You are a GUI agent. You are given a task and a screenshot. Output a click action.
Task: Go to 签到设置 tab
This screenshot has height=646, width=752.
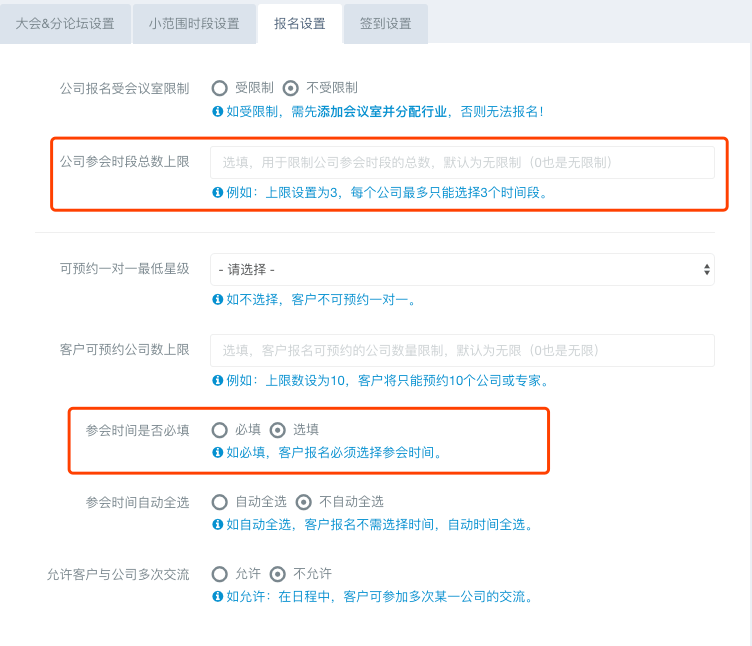[x=386, y=23]
